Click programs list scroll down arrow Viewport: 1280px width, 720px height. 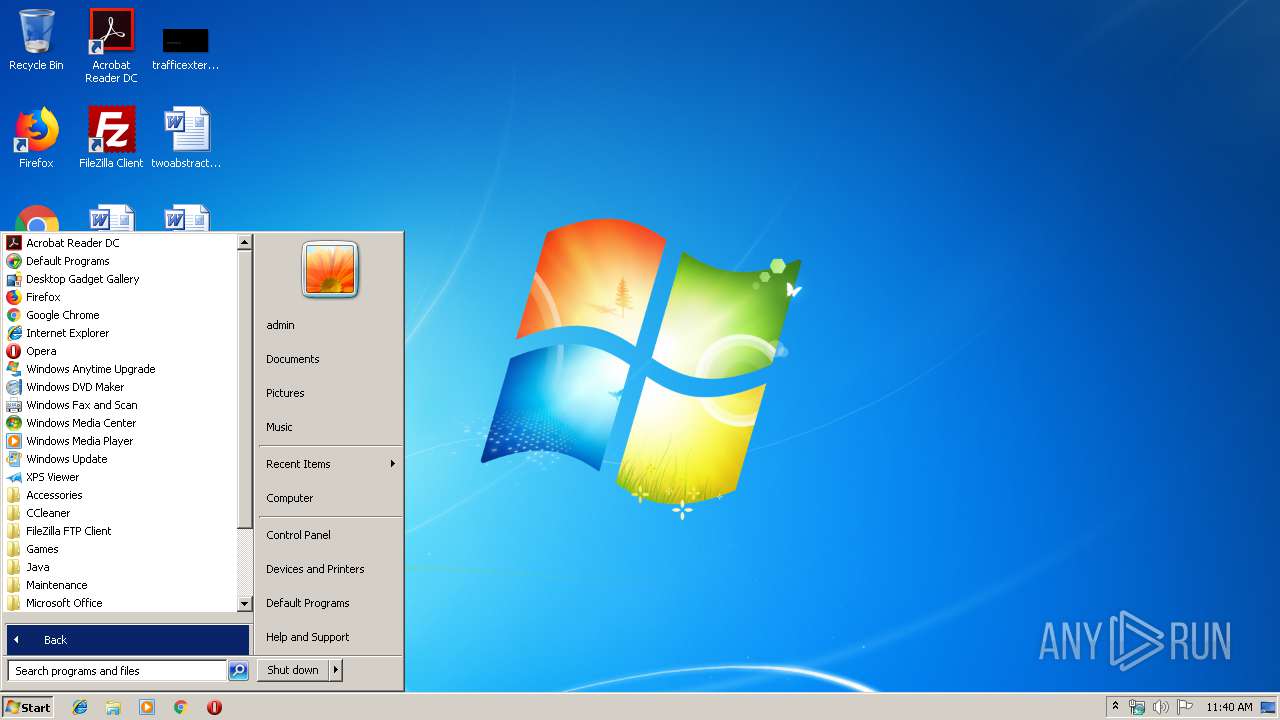(244, 604)
